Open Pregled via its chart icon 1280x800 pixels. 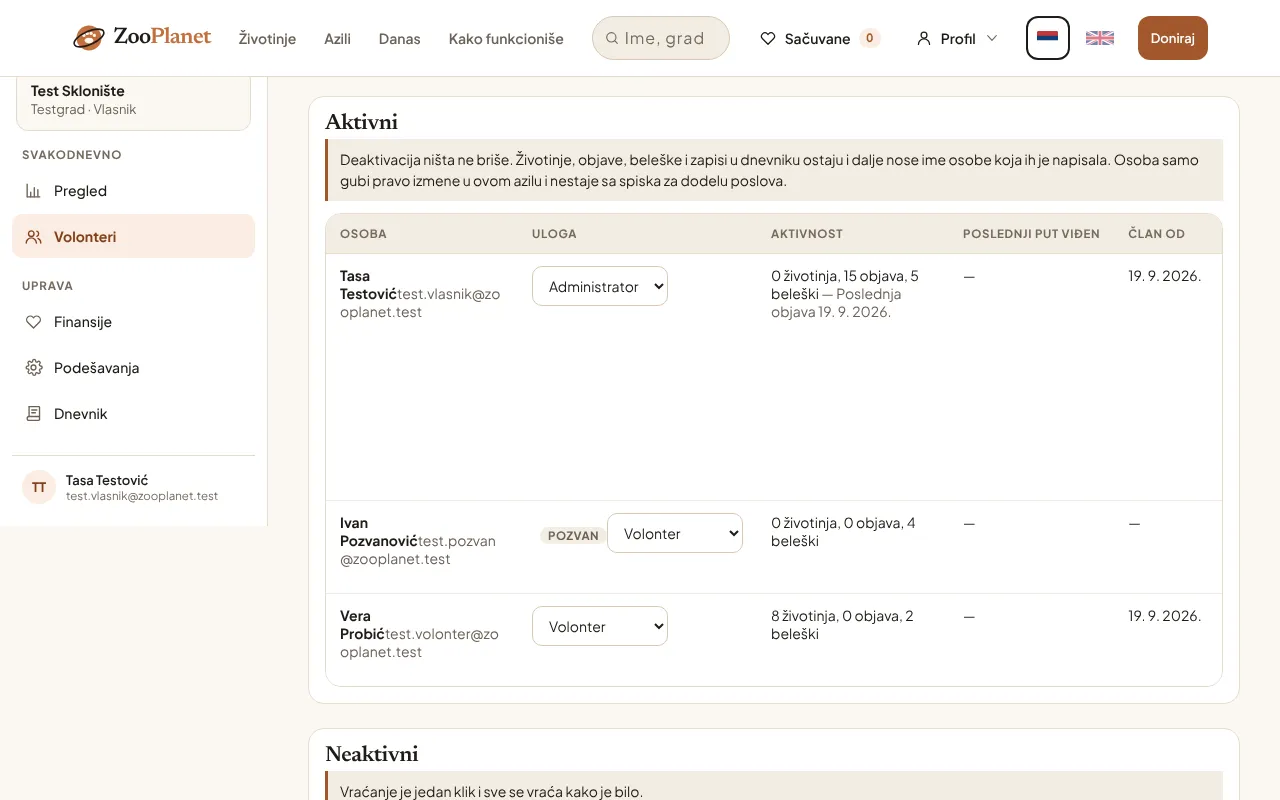pyautogui.click(x=34, y=191)
